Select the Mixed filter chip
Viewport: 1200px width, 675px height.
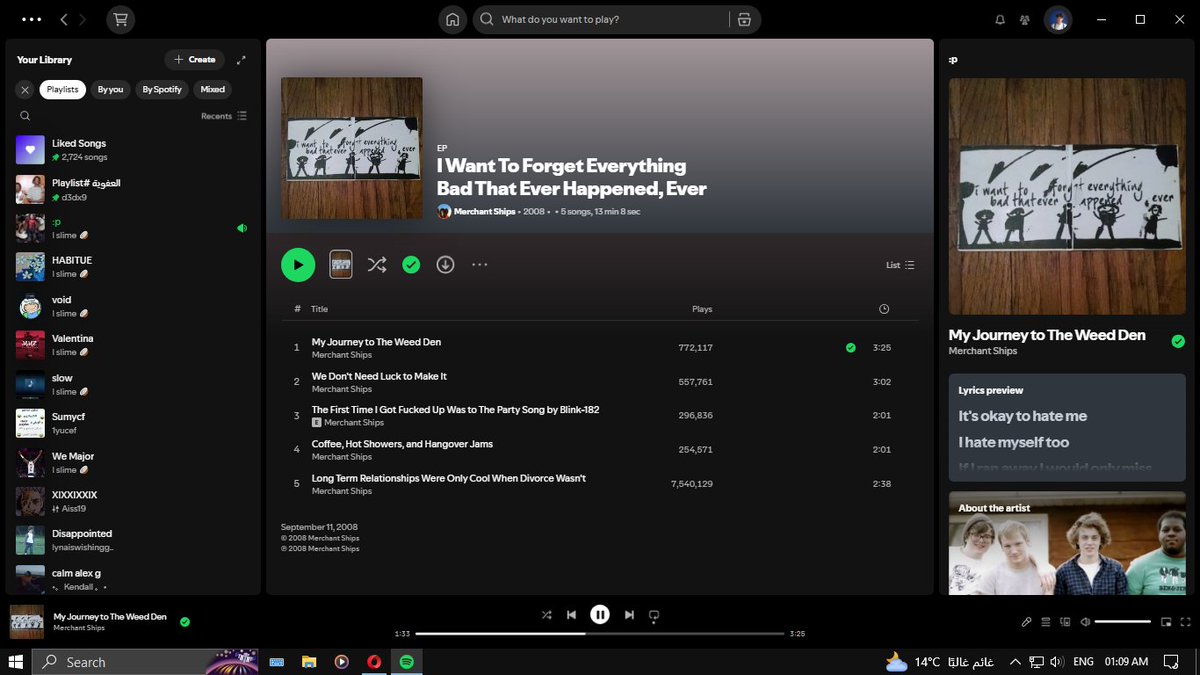tap(213, 90)
